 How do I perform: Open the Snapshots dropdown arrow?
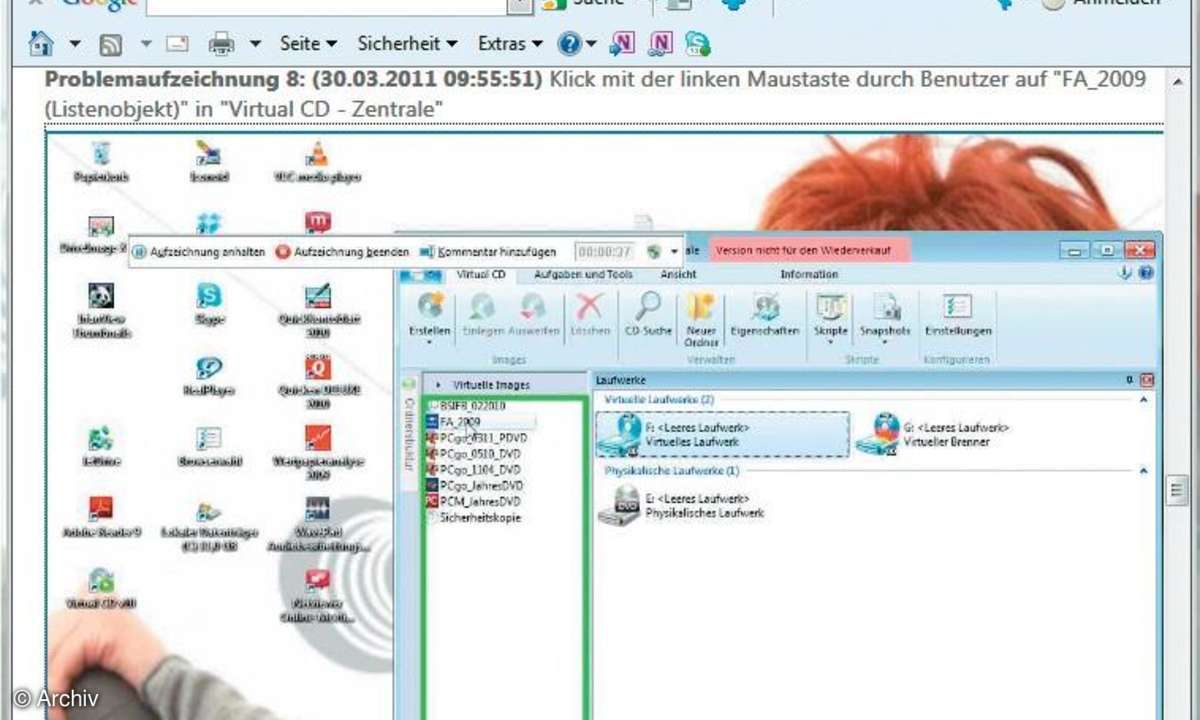886,342
